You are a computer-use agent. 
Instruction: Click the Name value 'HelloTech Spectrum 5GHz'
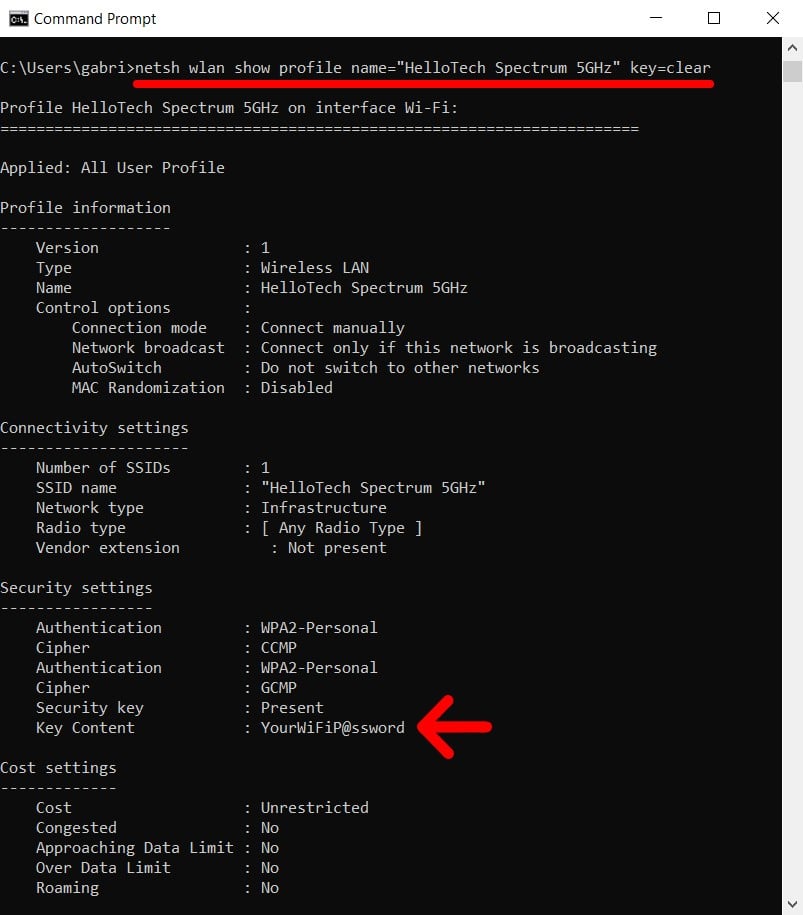point(364,288)
